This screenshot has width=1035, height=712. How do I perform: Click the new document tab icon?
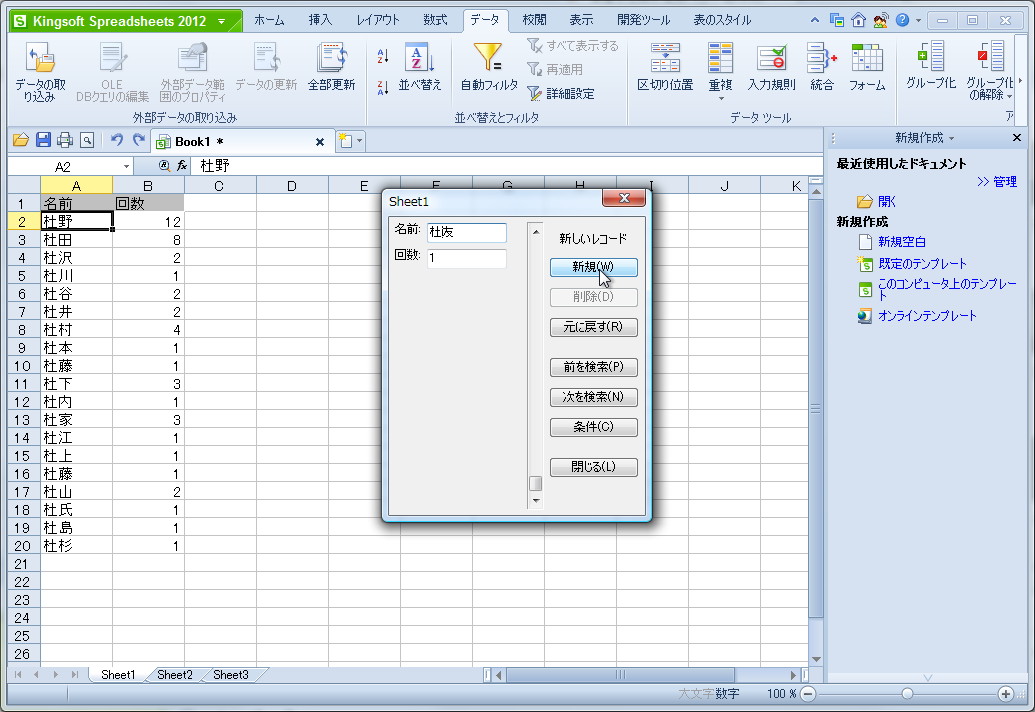(345, 141)
